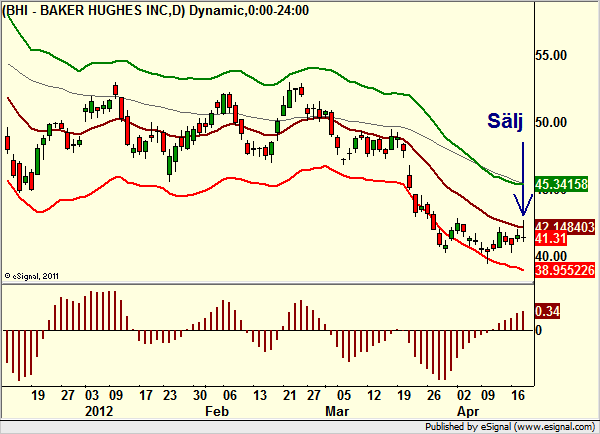Click the date label 02 above Apr

coord(463,395)
